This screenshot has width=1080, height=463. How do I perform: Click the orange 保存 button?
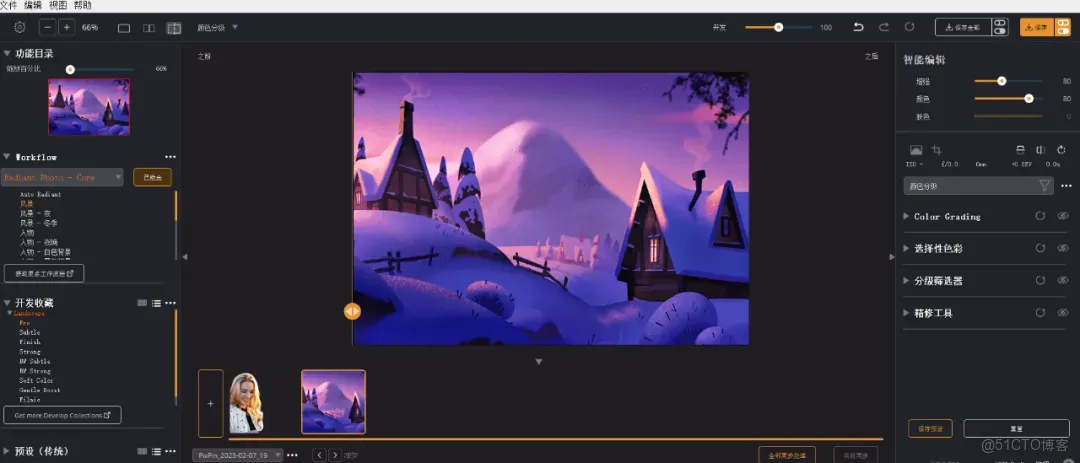tap(1037, 28)
